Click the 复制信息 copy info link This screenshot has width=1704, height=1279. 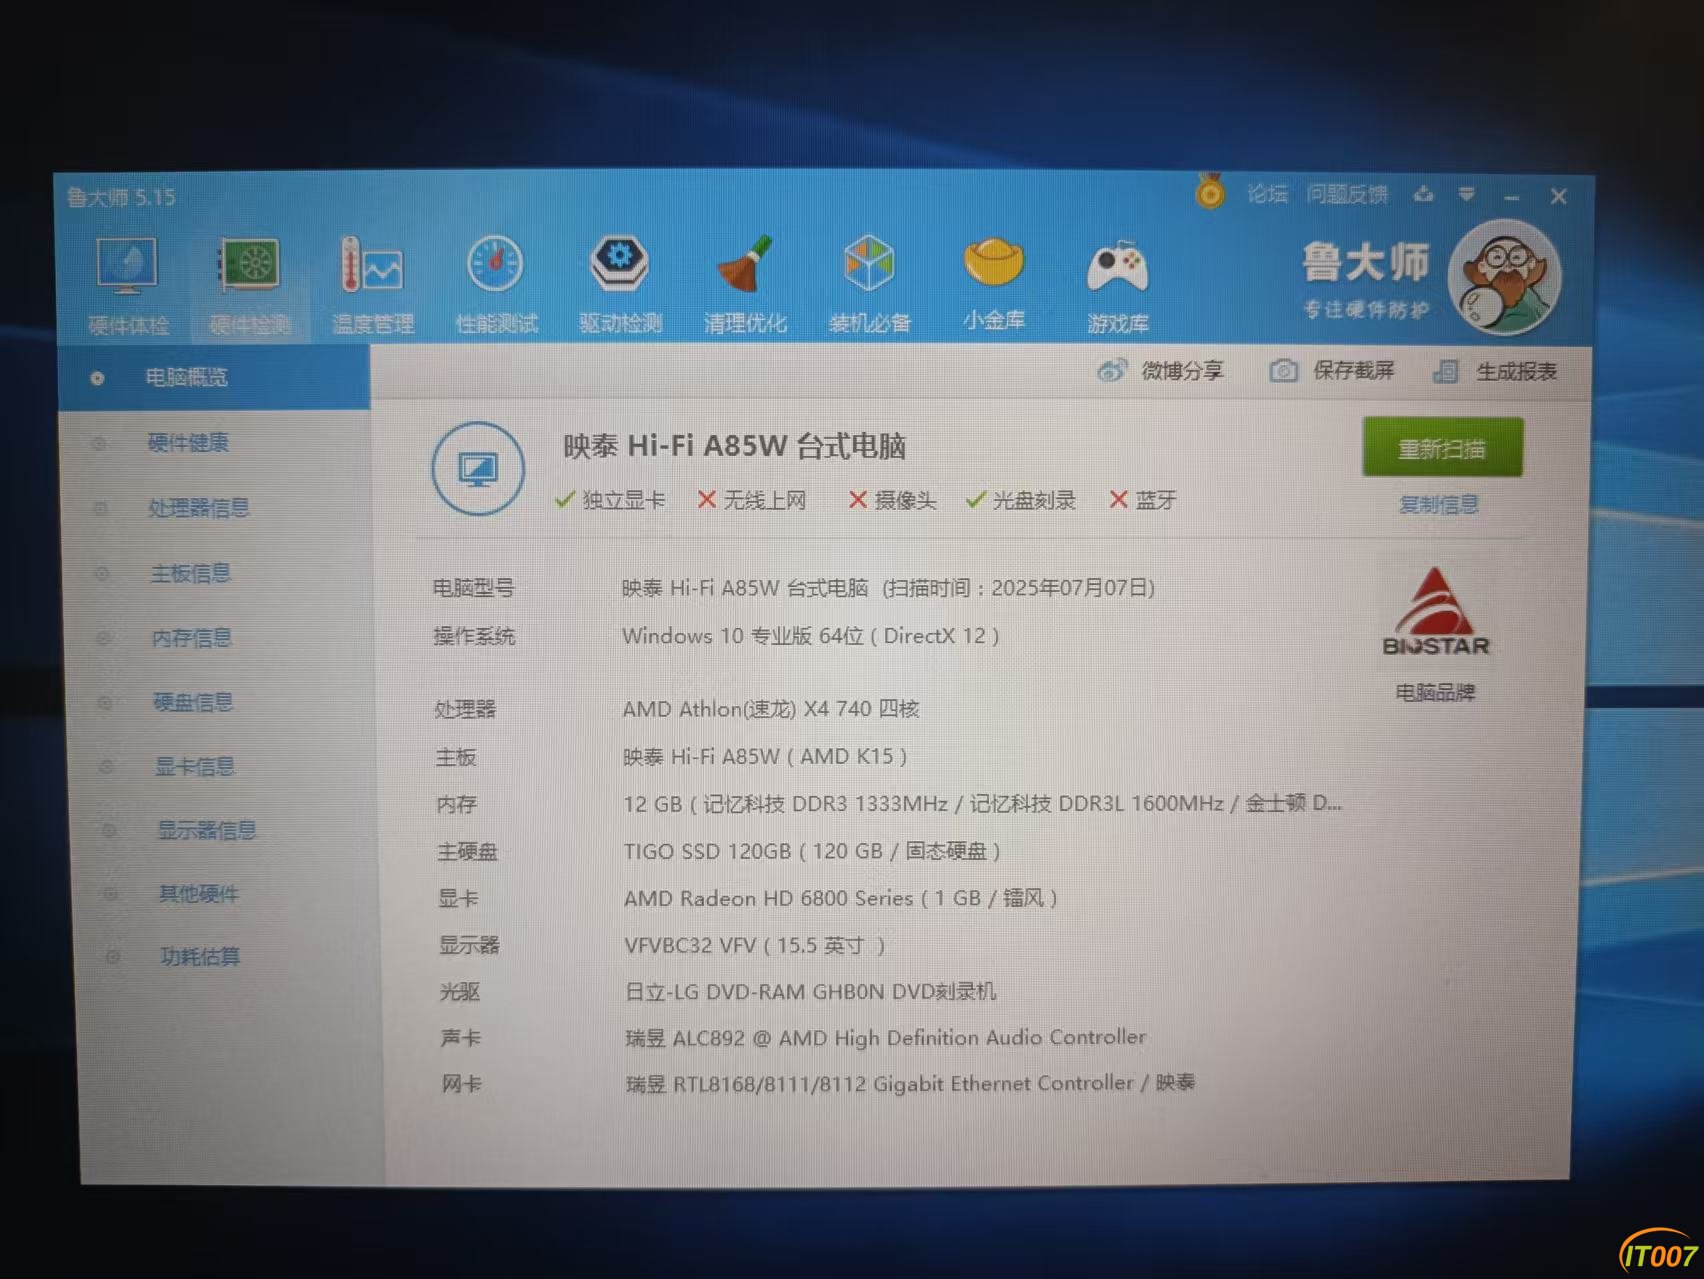click(1438, 504)
